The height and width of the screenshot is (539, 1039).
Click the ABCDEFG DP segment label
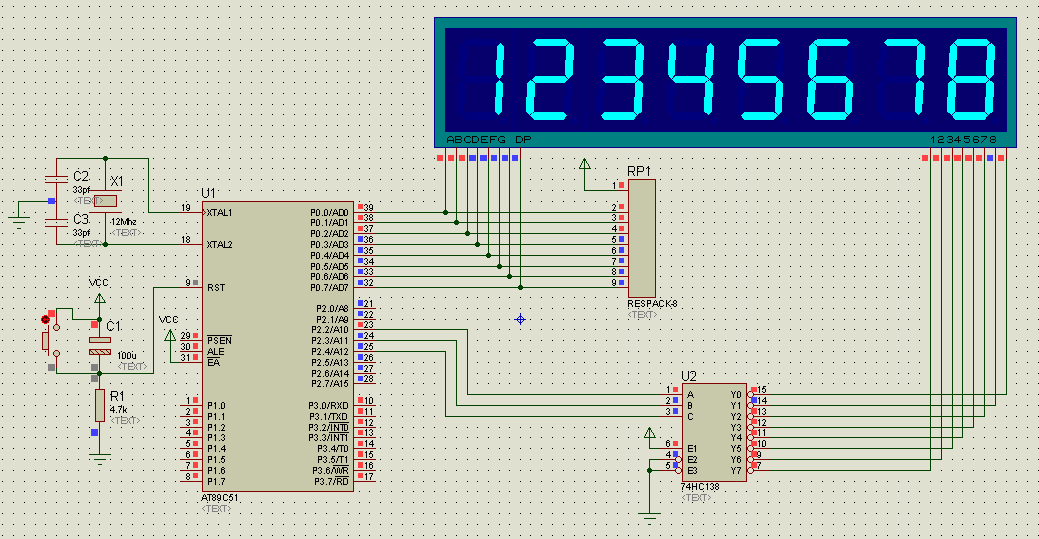pyautogui.click(x=489, y=139)
